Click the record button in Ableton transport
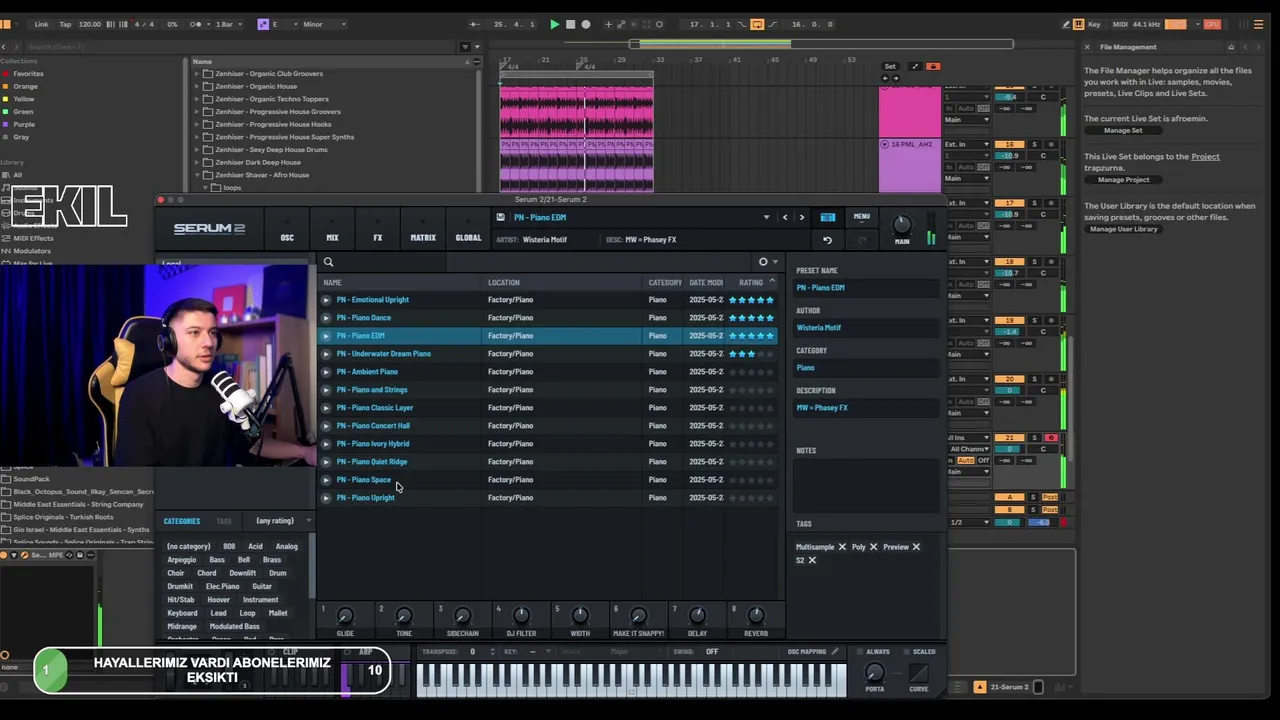This screenshot has height=720, width=1280. pyautogui.click(x=586, y=24)
